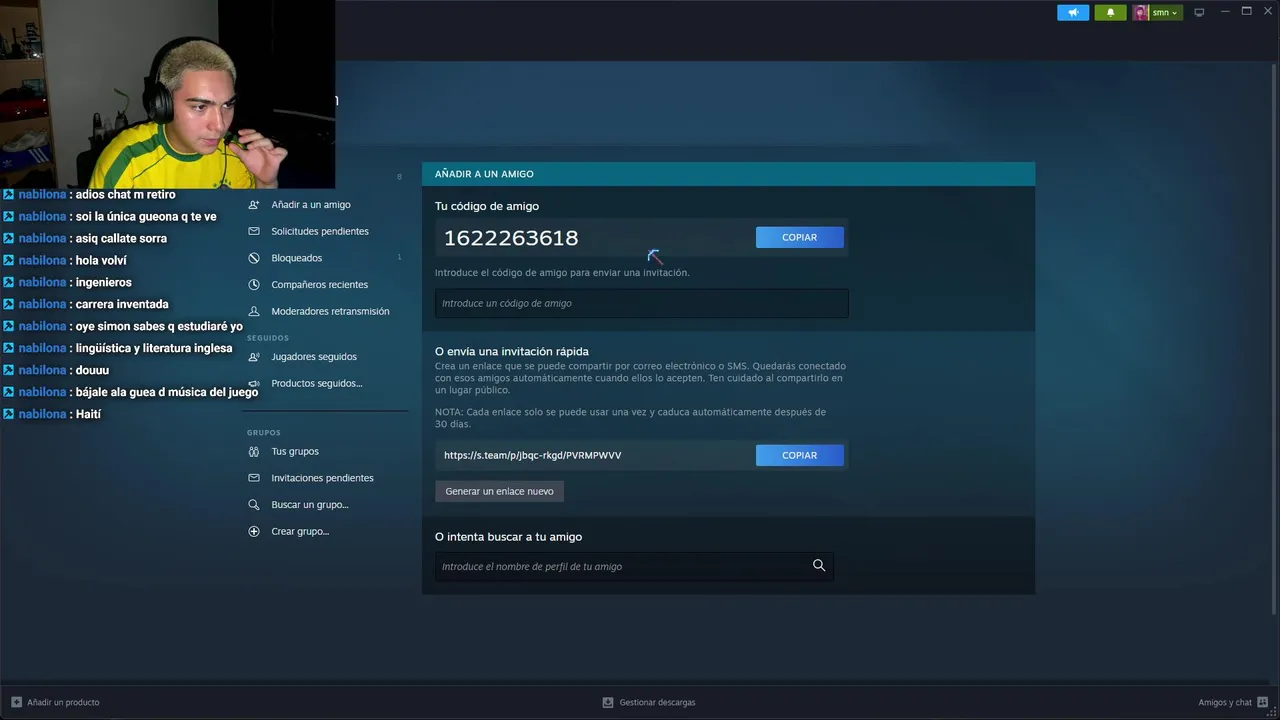
Task: Open Gestionar descargas
Action: [657, 702]
